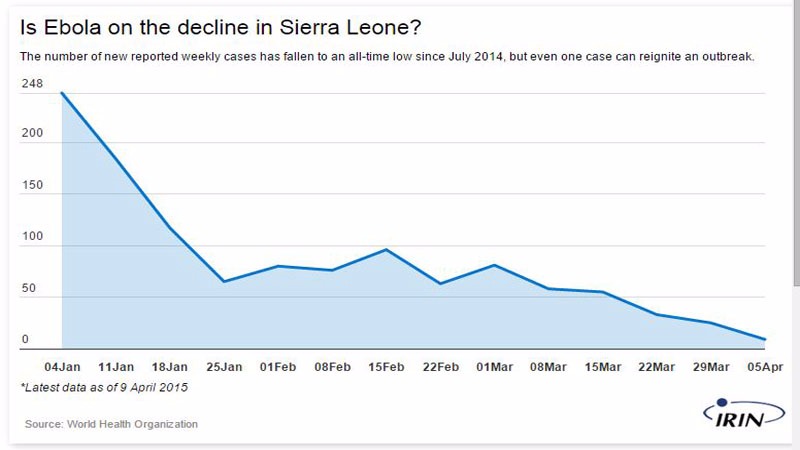Click the 01Mar data point on the line
The width and height of the screenshot is (800, 450).
pyautogui.click(x=494, y=265)
